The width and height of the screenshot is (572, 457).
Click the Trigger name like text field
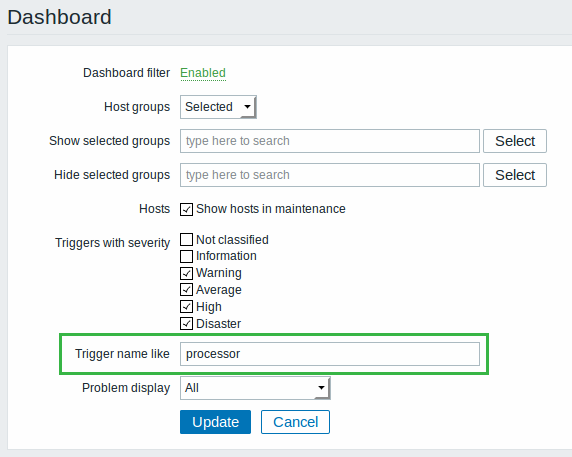pos(330,354)
